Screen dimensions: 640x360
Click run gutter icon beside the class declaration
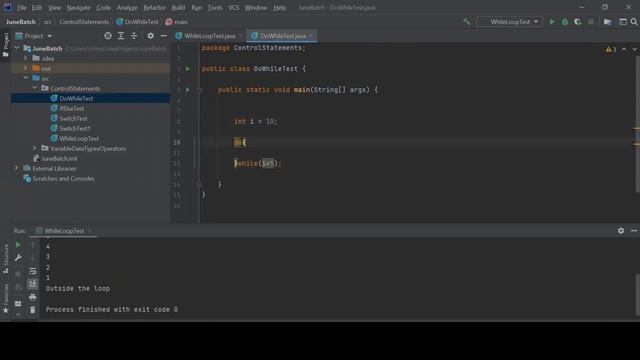coord(188,69)
